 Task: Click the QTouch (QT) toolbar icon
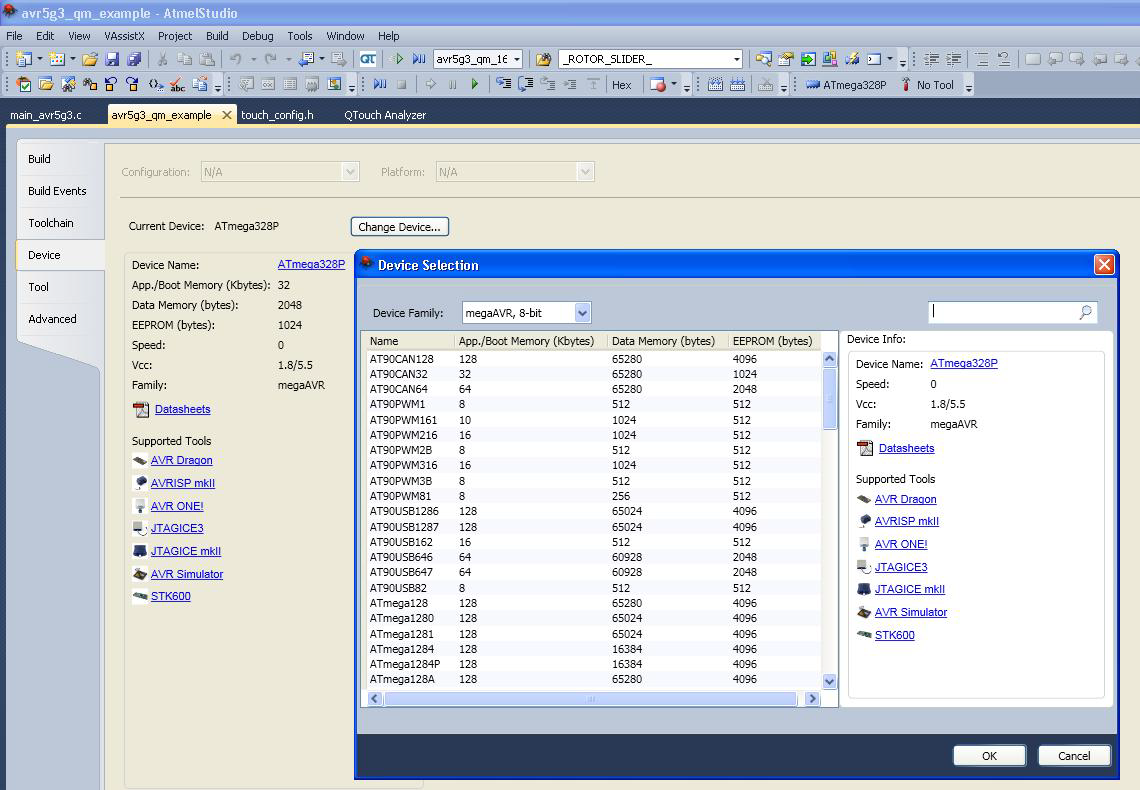[368, 59]
